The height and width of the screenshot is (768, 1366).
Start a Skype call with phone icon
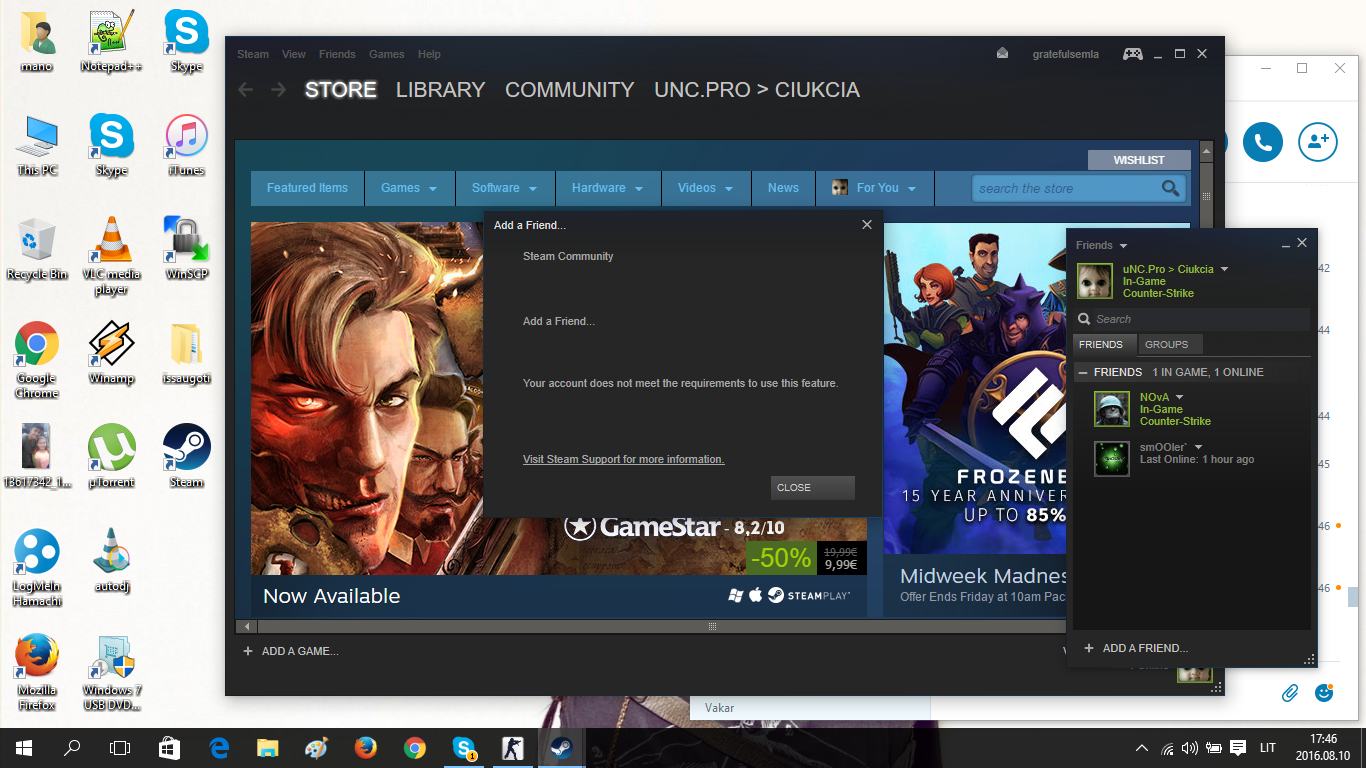[1263, 142]
